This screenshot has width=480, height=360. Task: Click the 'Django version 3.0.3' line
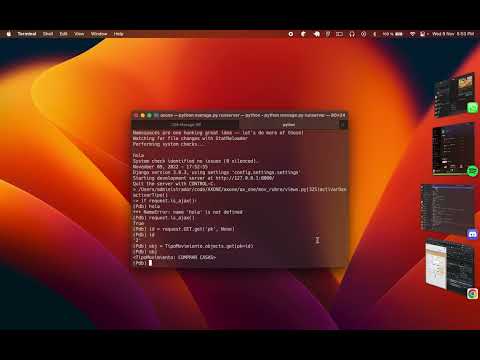tap(216, 172)
